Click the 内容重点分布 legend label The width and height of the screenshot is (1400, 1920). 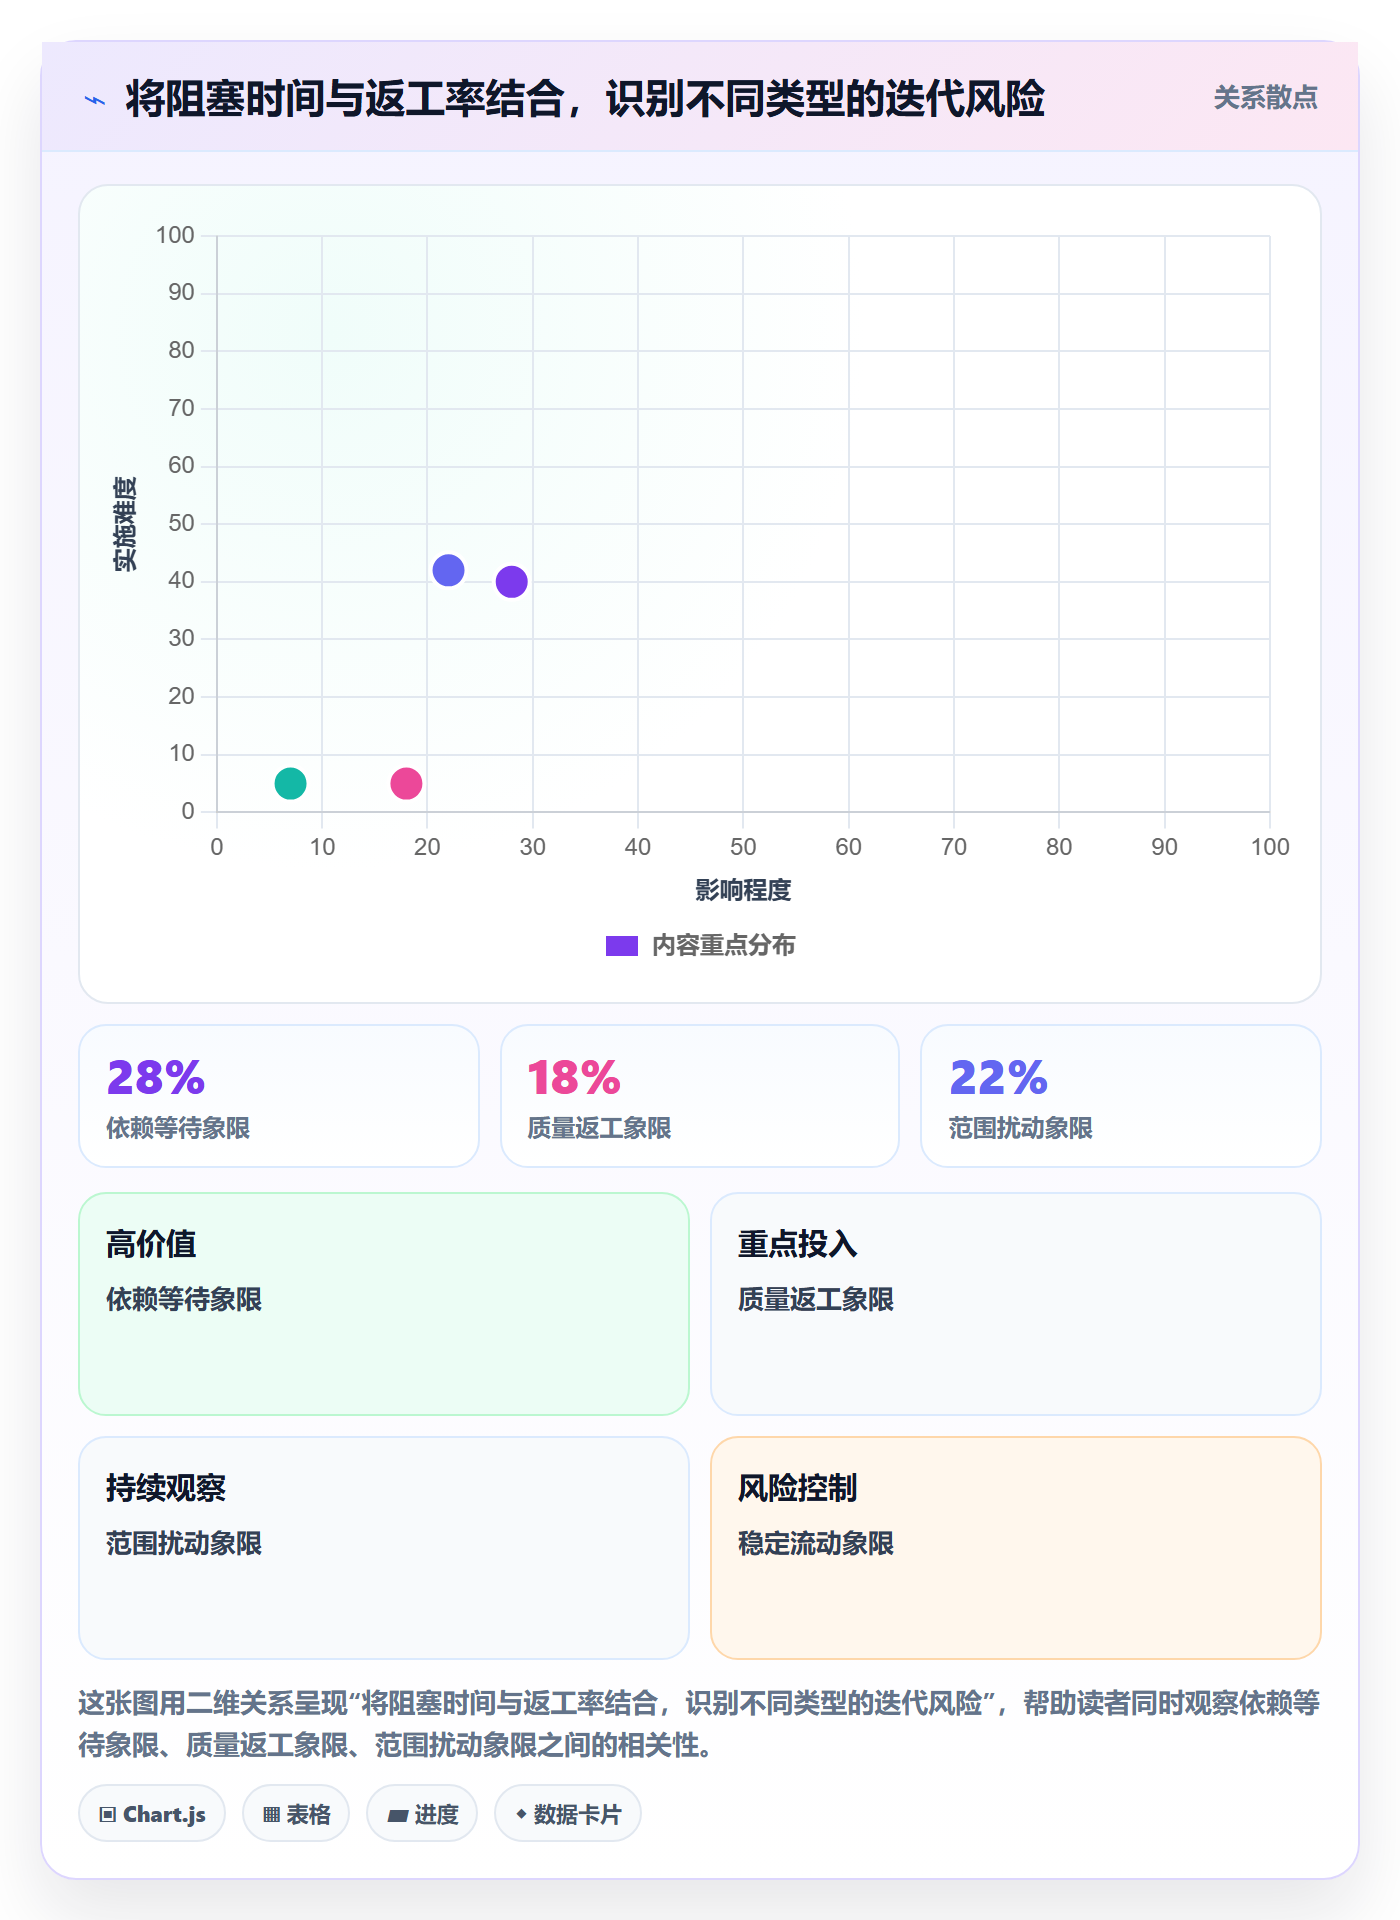723,946
